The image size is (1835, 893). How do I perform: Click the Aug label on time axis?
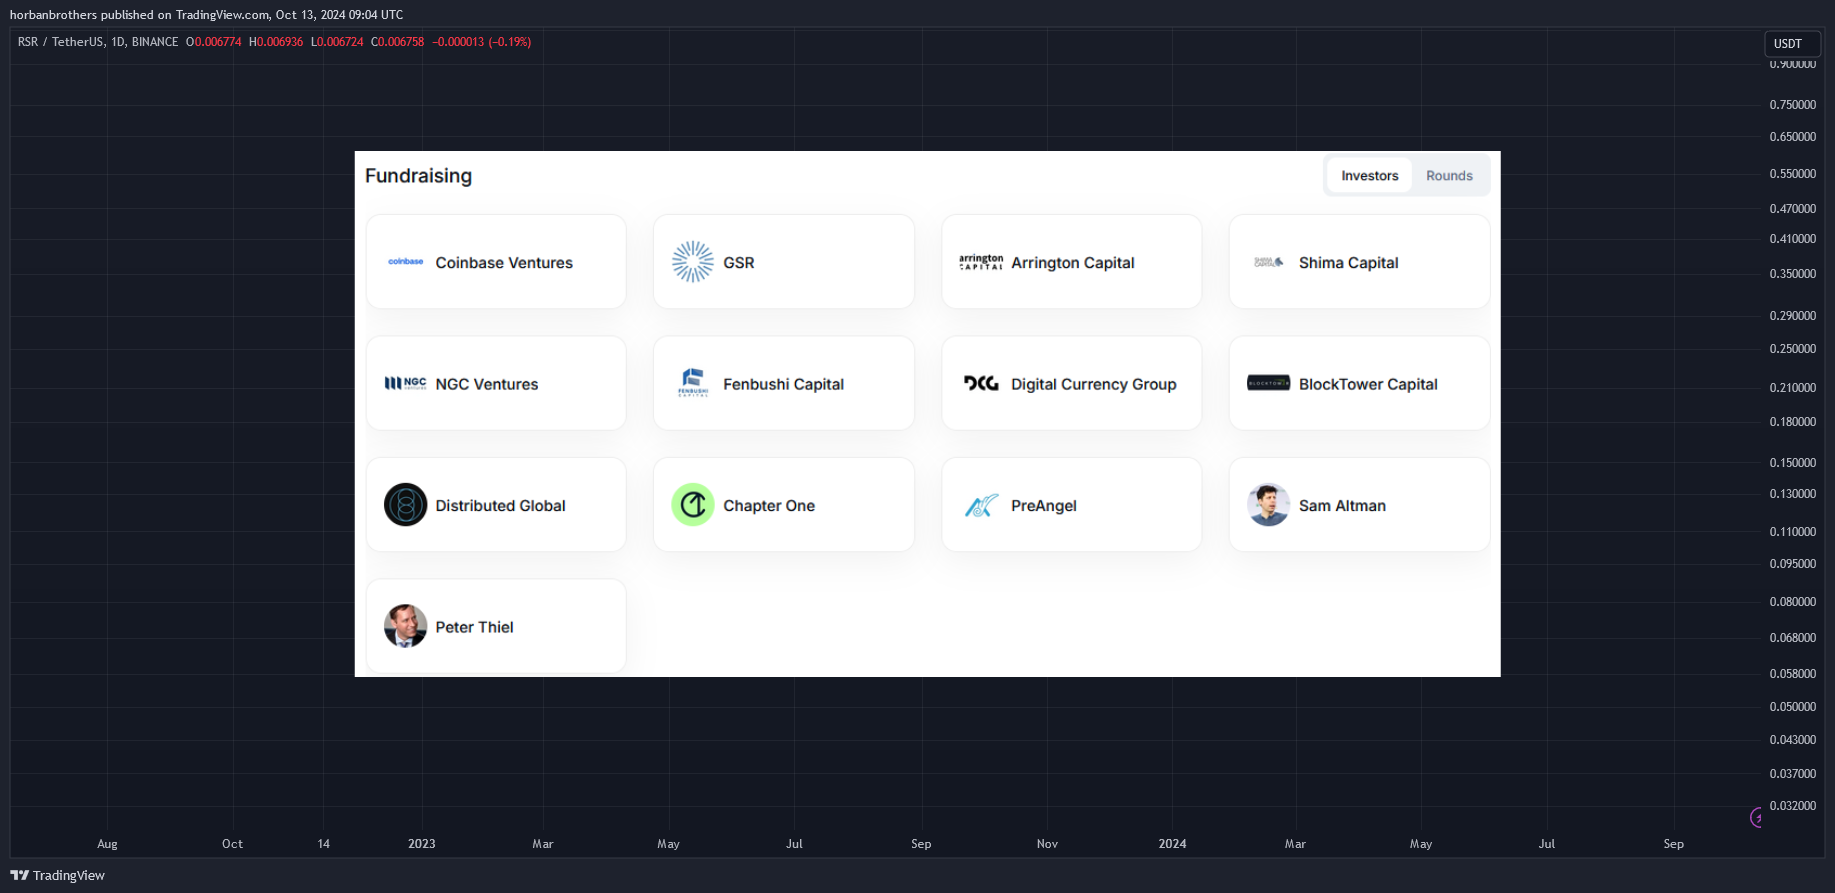tap(107, 843)
